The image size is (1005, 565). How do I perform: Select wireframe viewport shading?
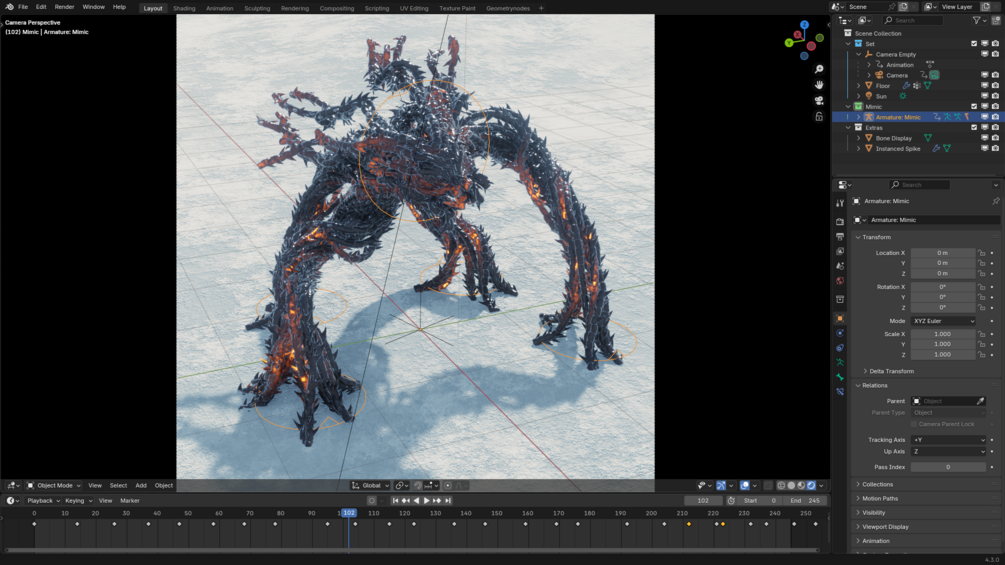pyautogui.click(x=781, y=486)
